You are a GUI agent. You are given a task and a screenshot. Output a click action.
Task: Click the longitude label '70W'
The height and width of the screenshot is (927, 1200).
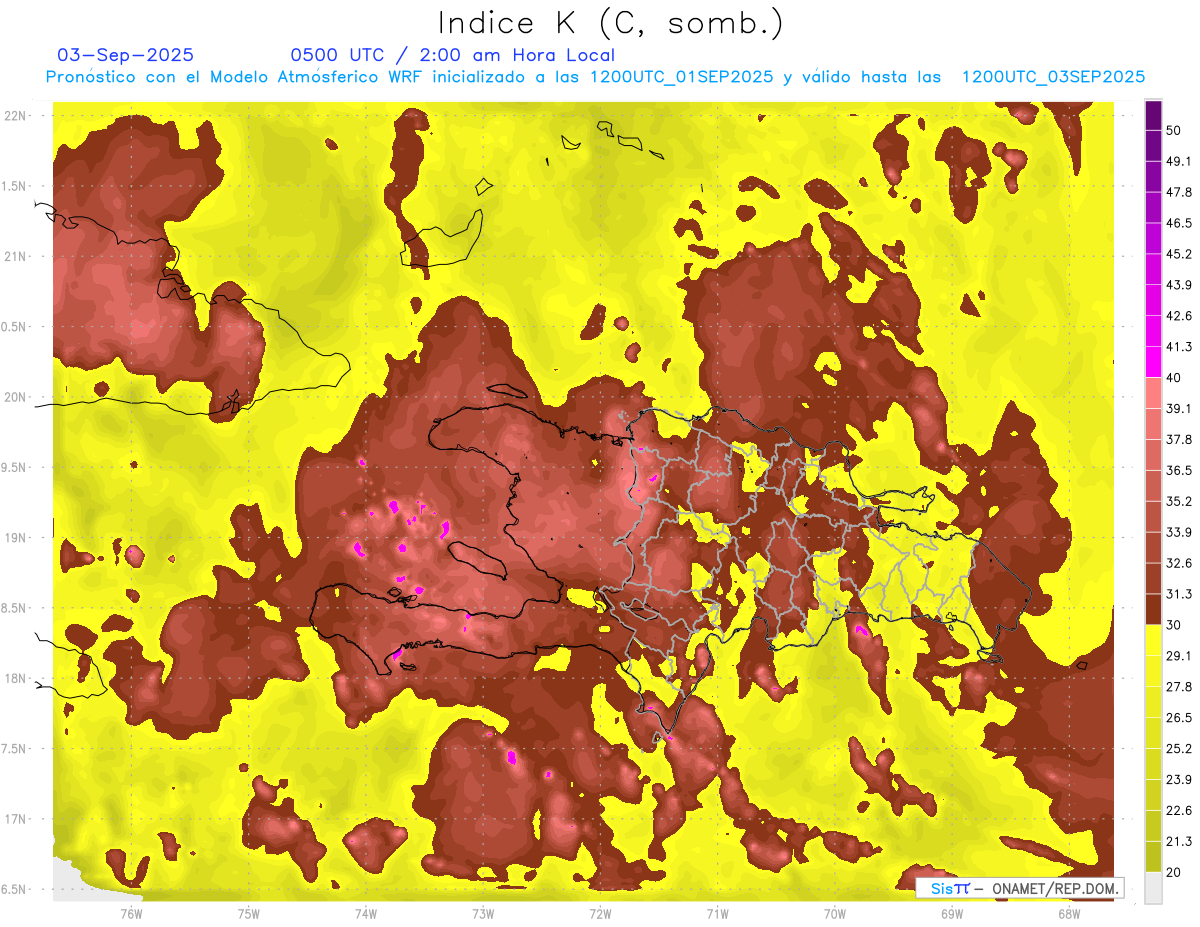[x=835, y=913]
